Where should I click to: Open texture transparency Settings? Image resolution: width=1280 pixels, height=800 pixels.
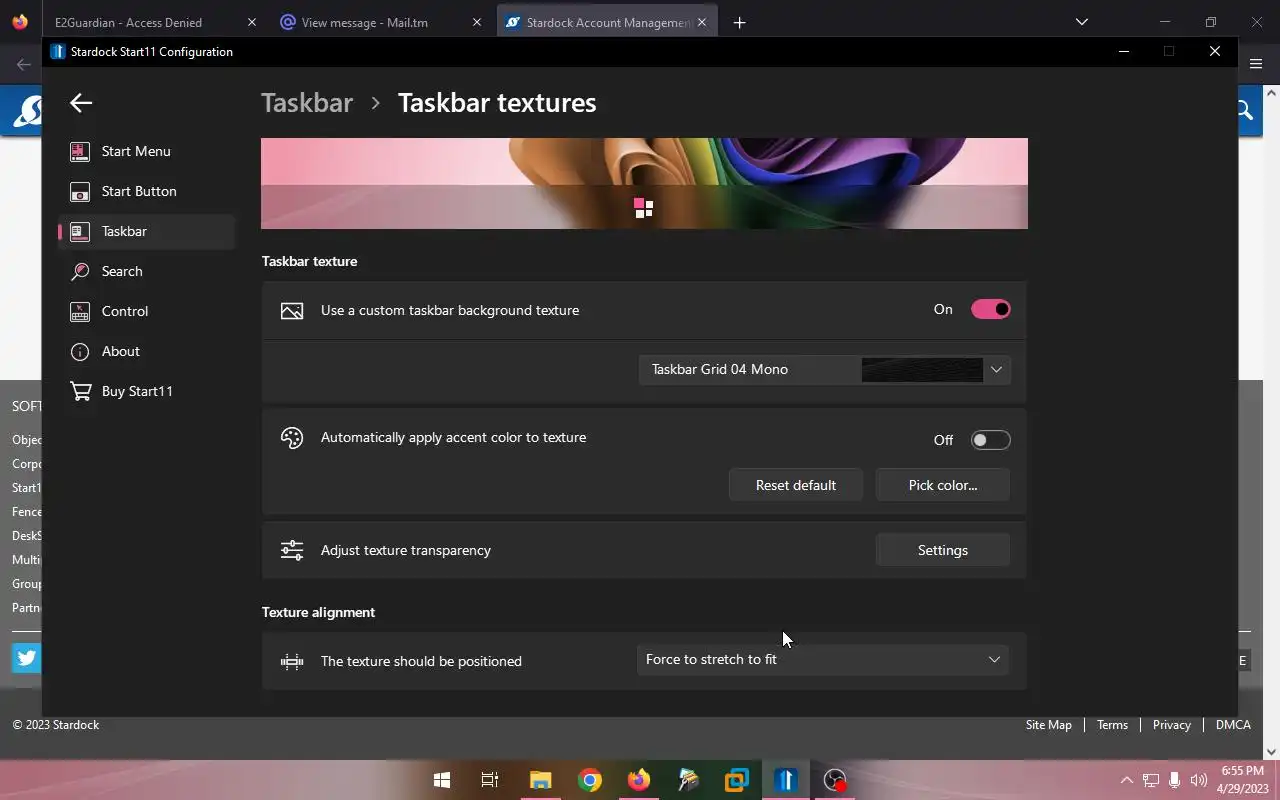[943, 550]
